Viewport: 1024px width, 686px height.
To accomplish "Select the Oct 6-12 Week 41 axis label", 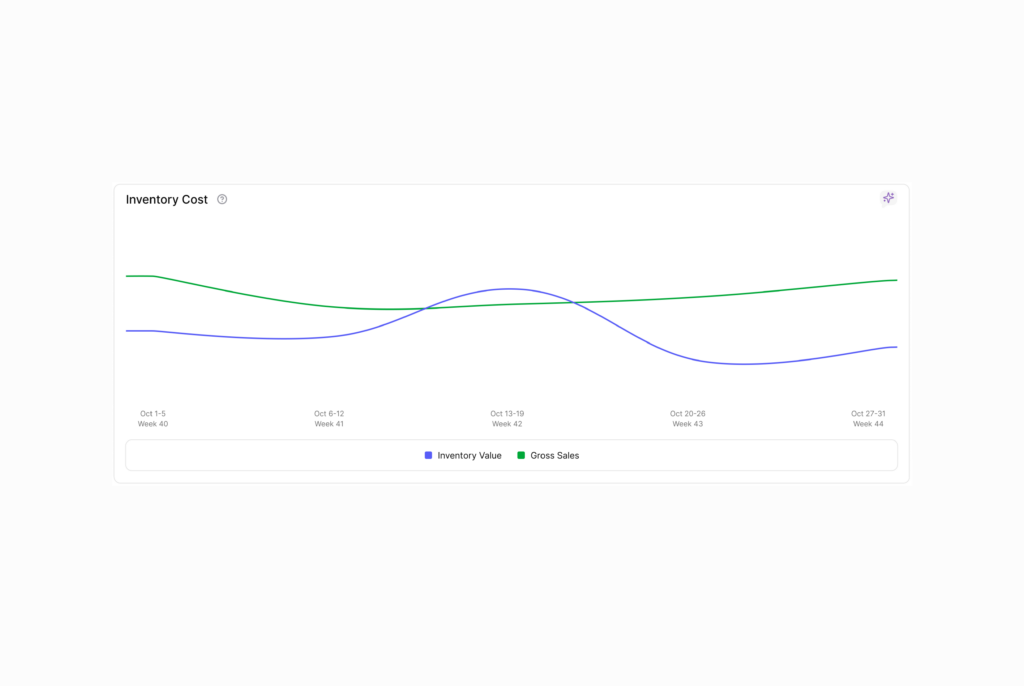I will point(329,418).
